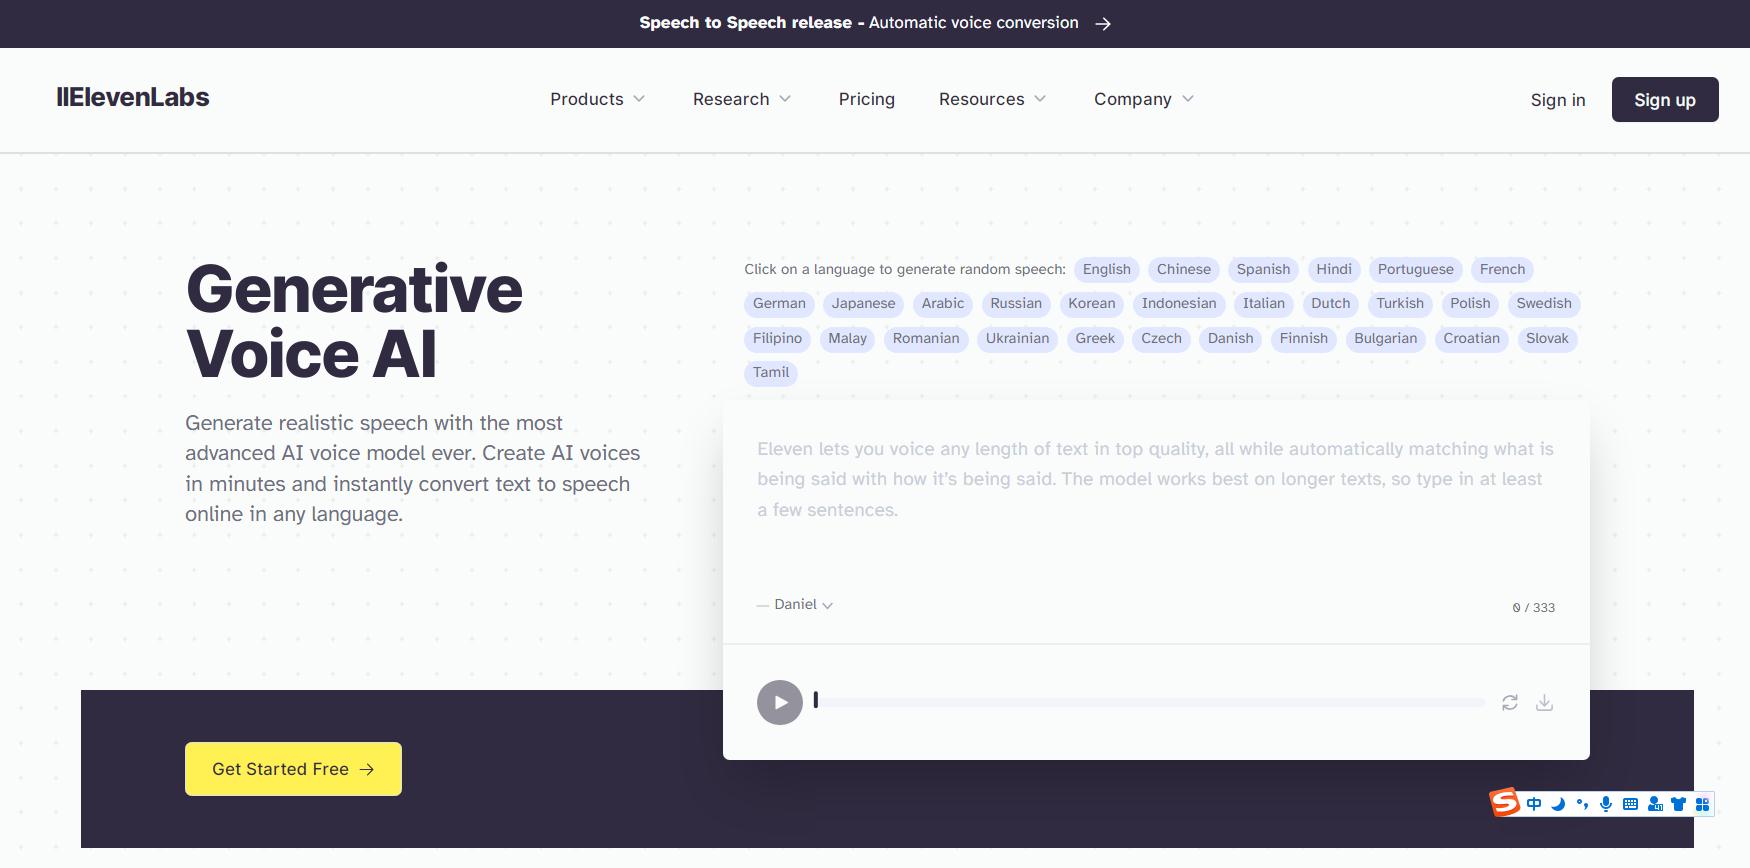
Task: Click the microphone voice input icon
Action: [x=1606, y=804]
